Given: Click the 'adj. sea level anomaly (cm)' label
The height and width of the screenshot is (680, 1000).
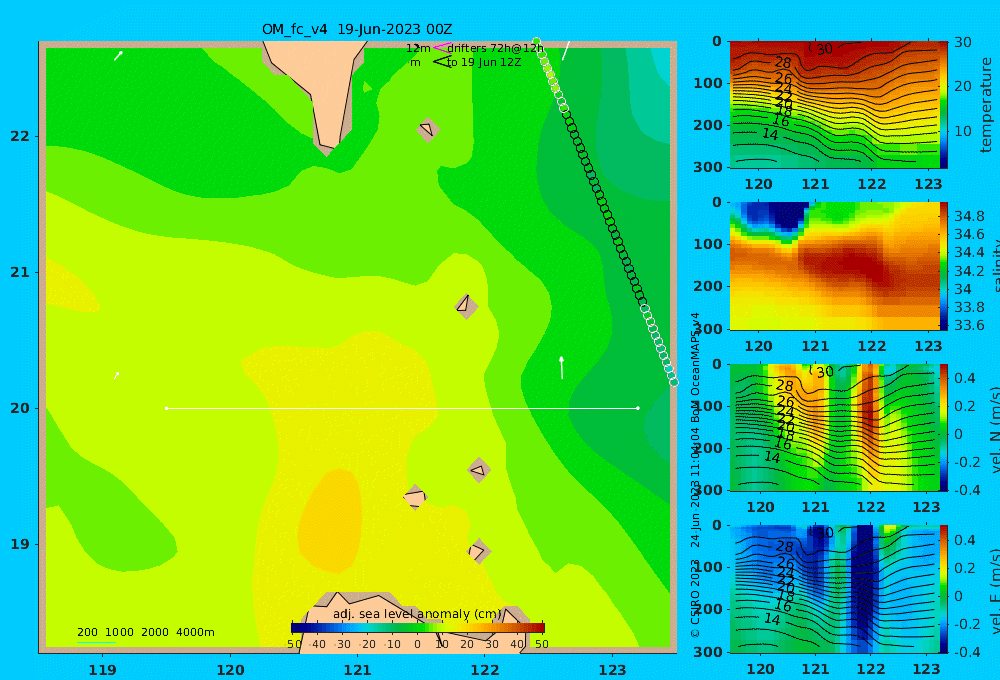Looking at the screenshot, I should coord(417,614).
